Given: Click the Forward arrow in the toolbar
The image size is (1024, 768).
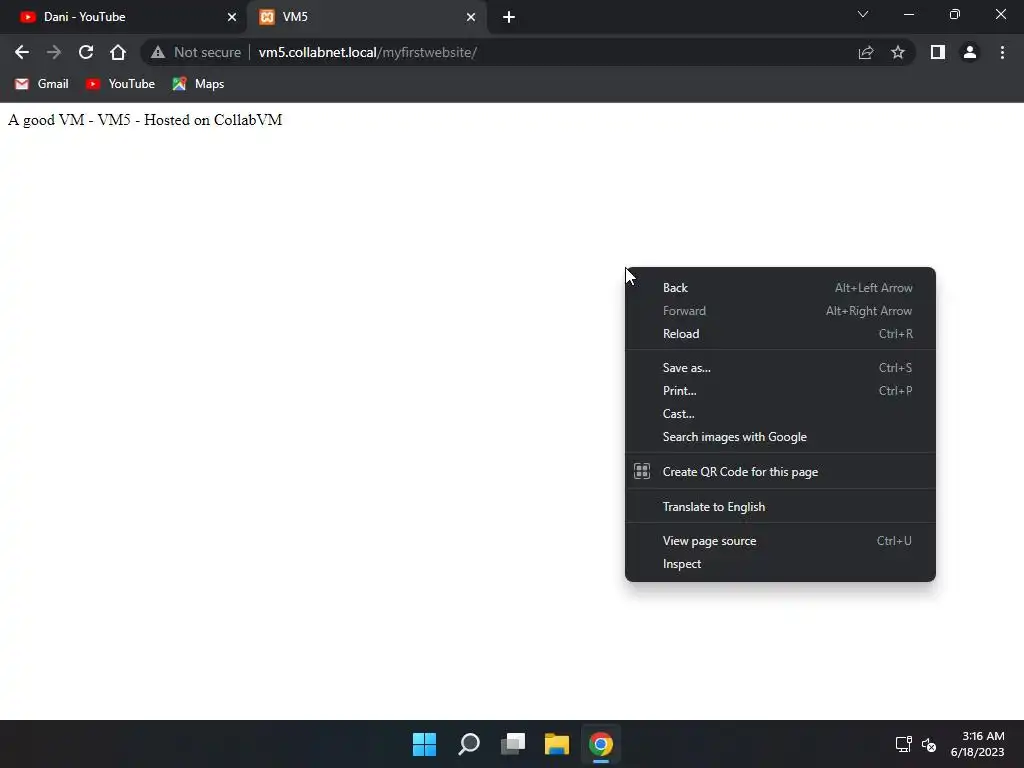Looking at the screenshot, I should point(54,52).
